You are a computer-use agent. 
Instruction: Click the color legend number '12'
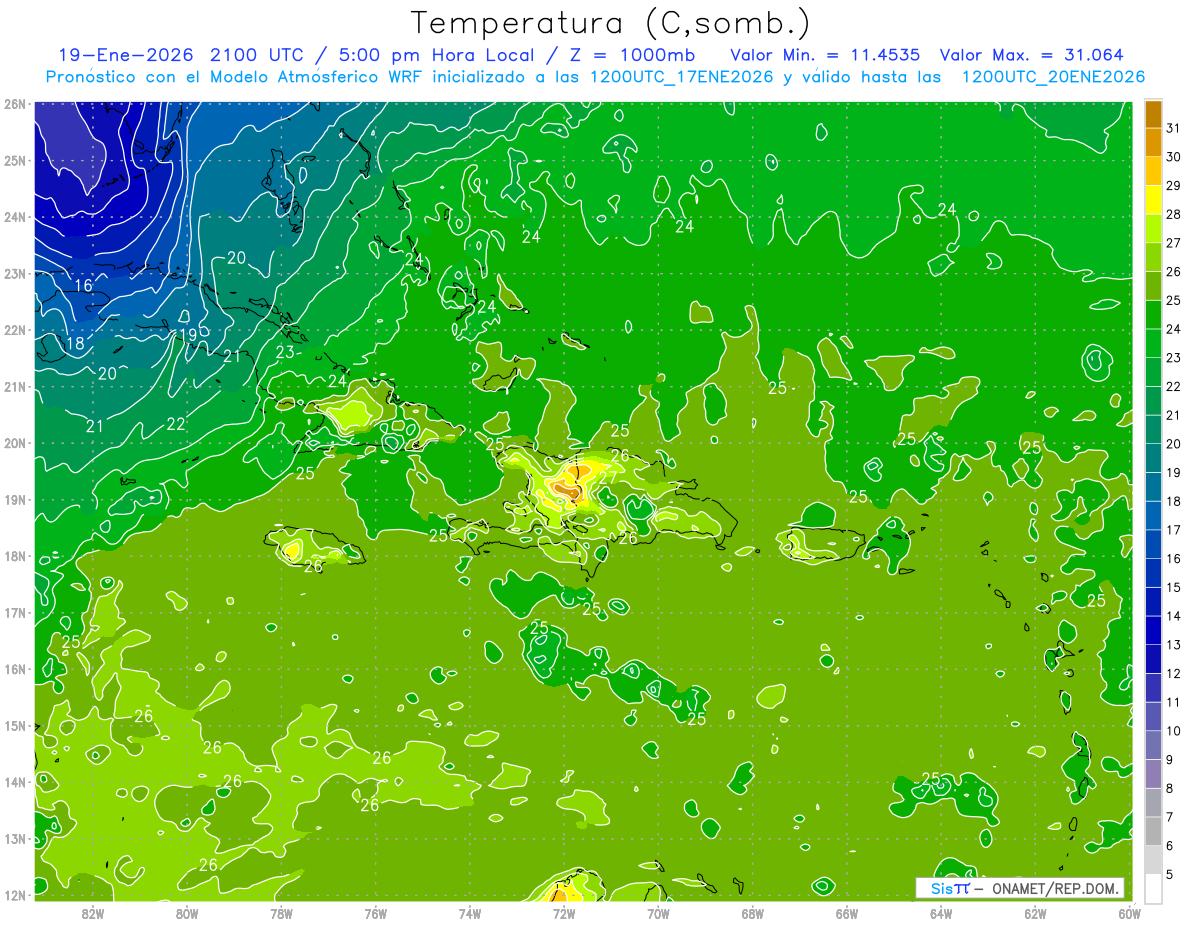[1174, 673]
